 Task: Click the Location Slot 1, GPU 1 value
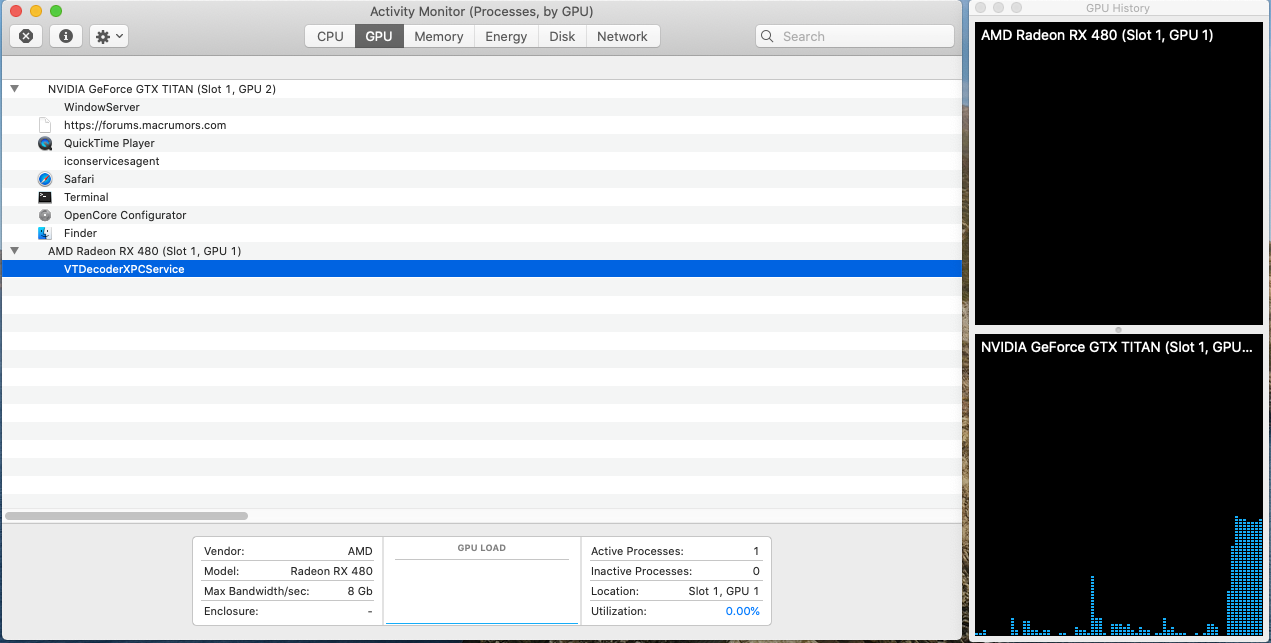724,591
